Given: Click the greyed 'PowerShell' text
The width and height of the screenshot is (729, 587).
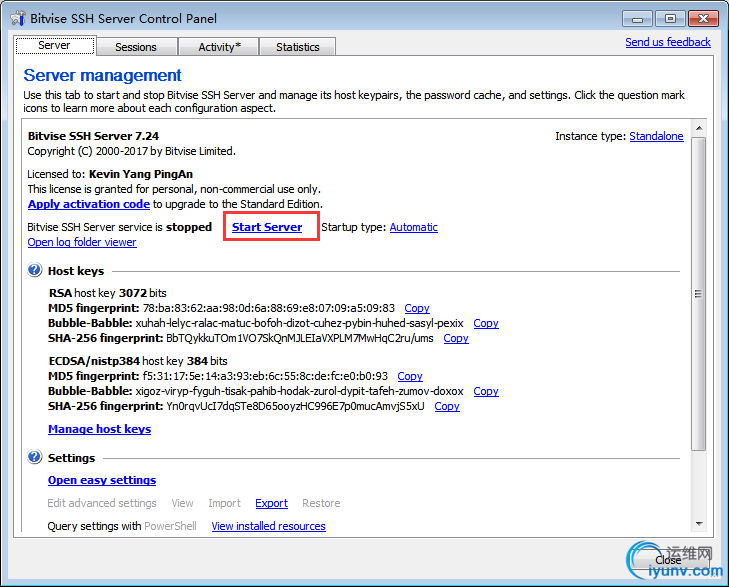Looking at the screenshot, I should (x=170, y=526).
